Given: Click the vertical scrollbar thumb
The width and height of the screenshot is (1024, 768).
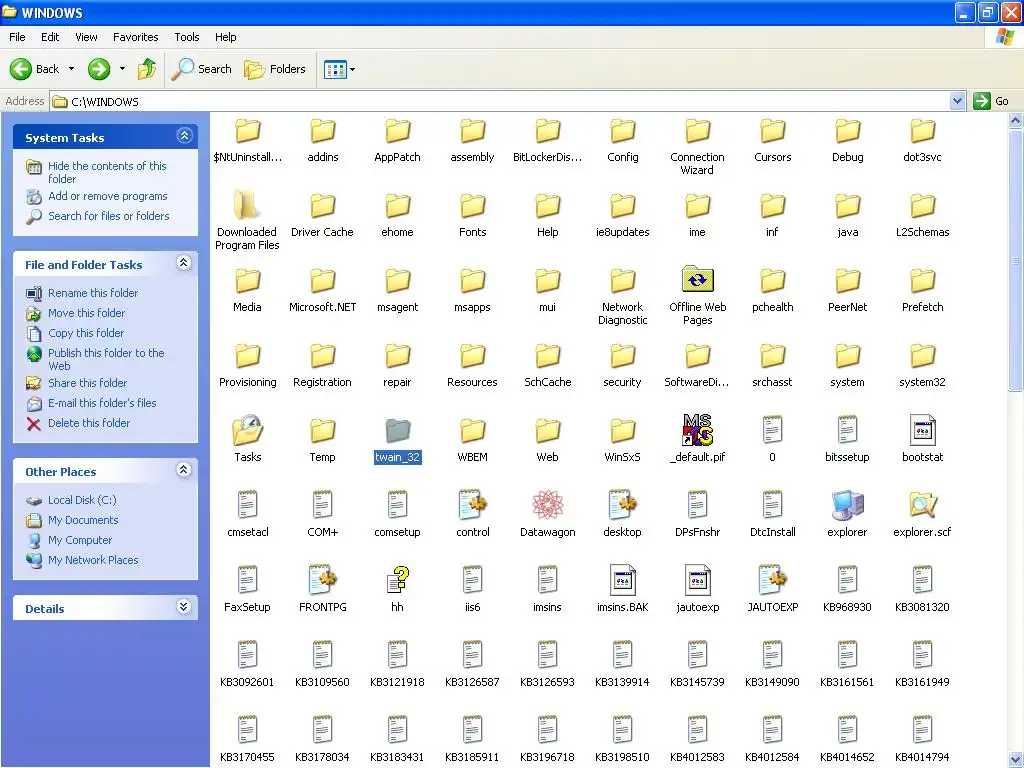Looking at the screenshot, I should click(1016, 261).
